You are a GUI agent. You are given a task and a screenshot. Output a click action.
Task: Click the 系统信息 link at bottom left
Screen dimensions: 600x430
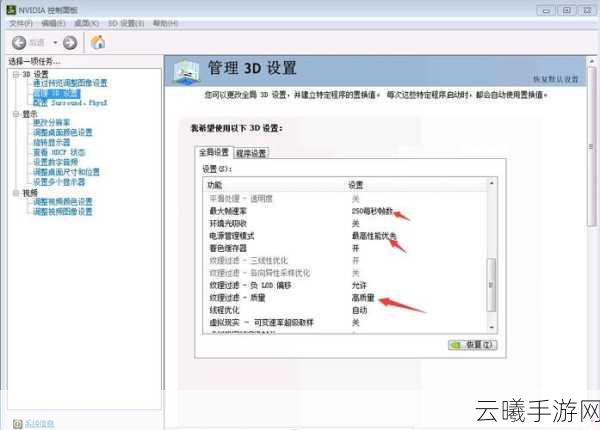[39, 423]
